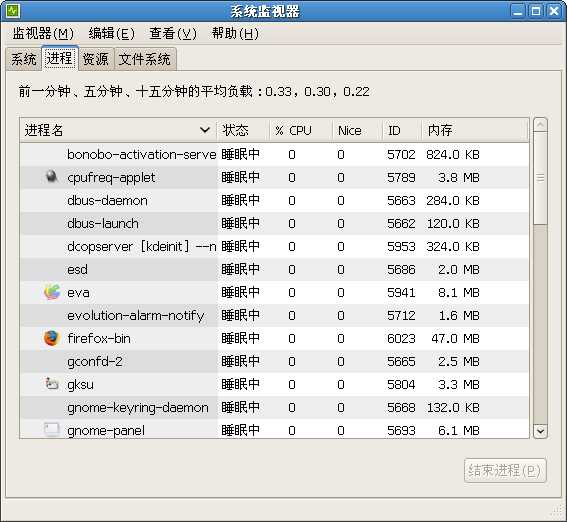Open the 查看(V) menu

173,34
